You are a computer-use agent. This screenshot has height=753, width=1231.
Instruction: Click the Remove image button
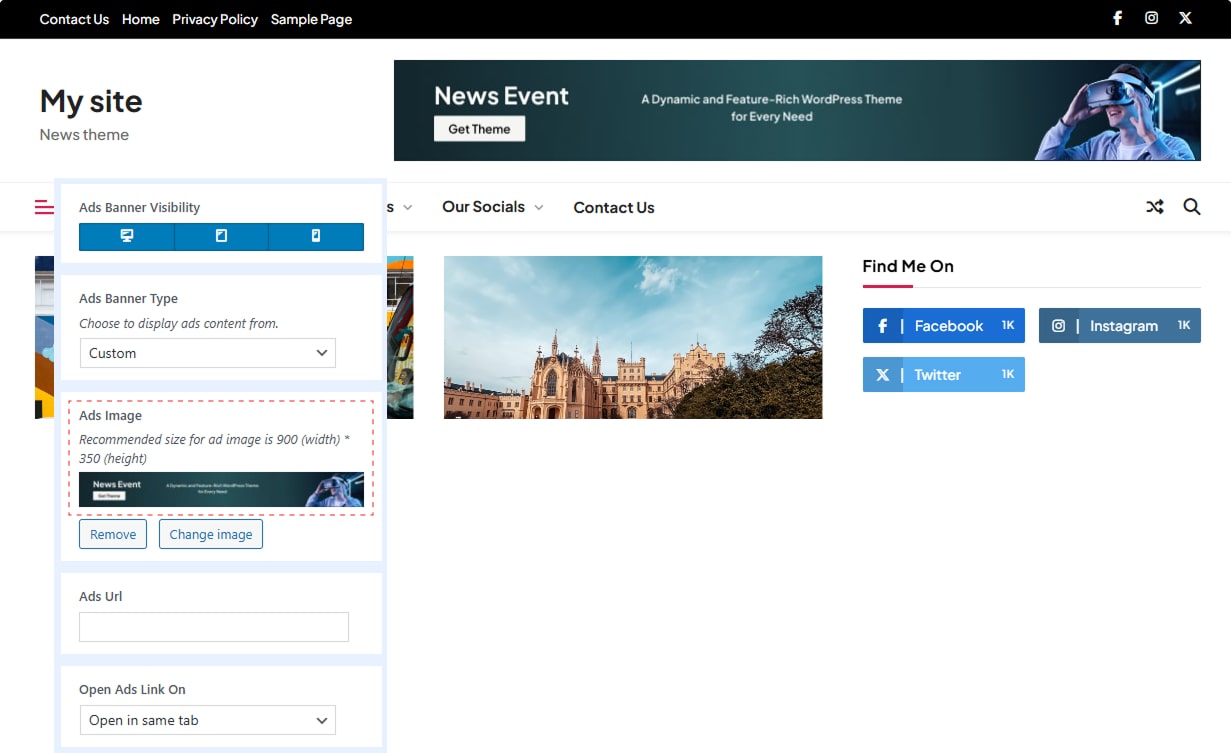tap(113, 534)
